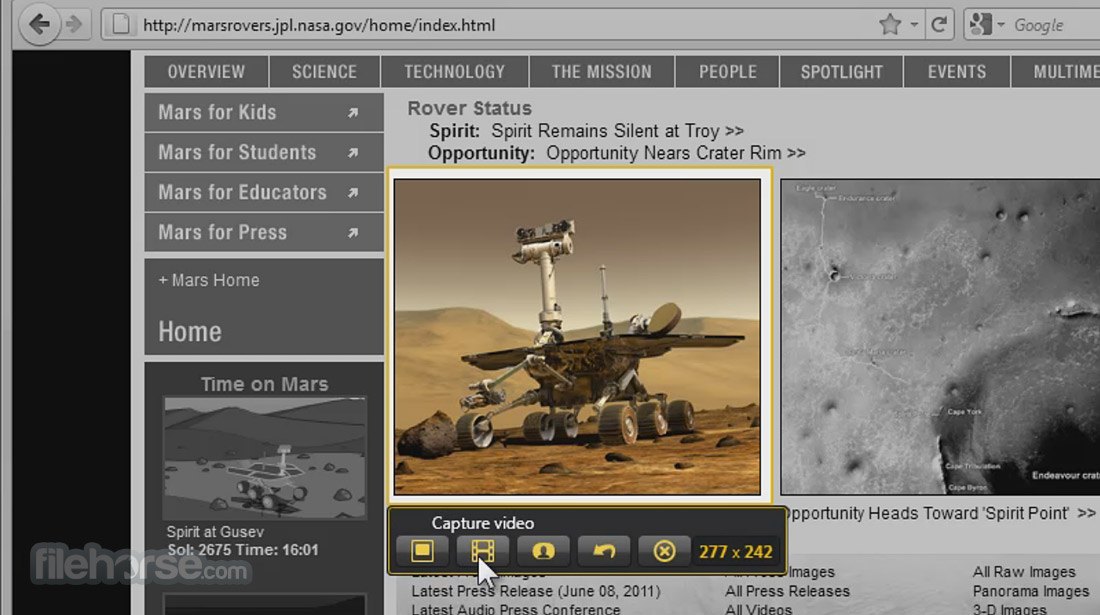Click the external arrow icon beside Mars for Educators
Viewport: 1100px width, 615px height.
(x=353, y=192)
